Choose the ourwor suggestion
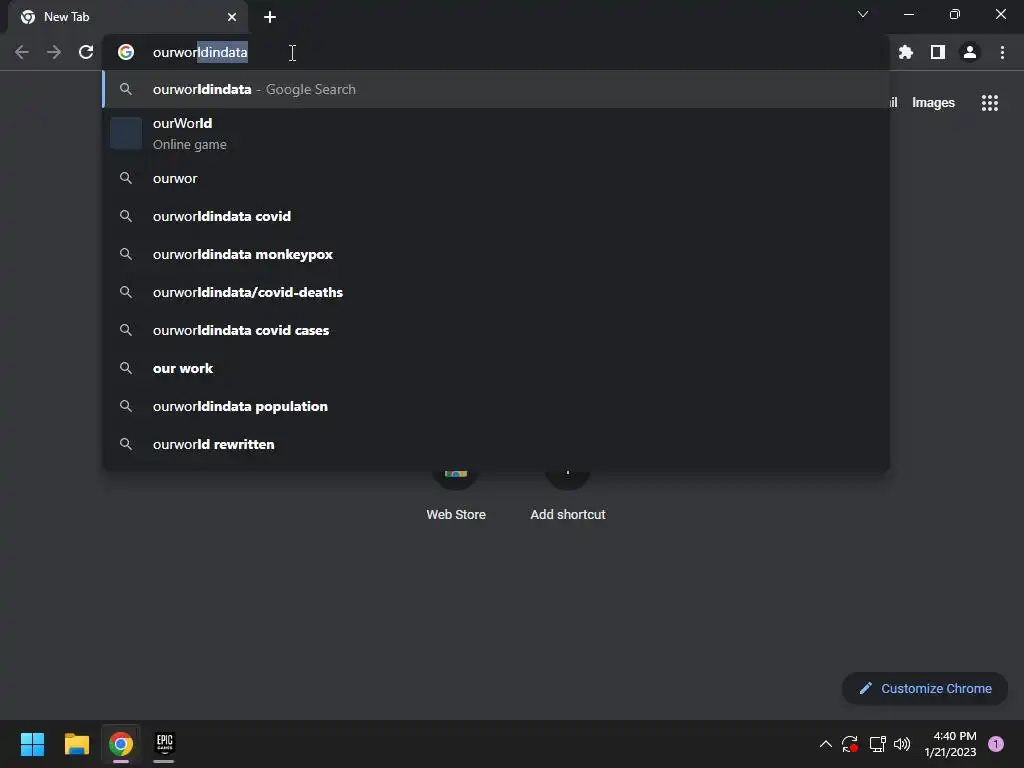The image size is (1024, 768). click(496, 178)
